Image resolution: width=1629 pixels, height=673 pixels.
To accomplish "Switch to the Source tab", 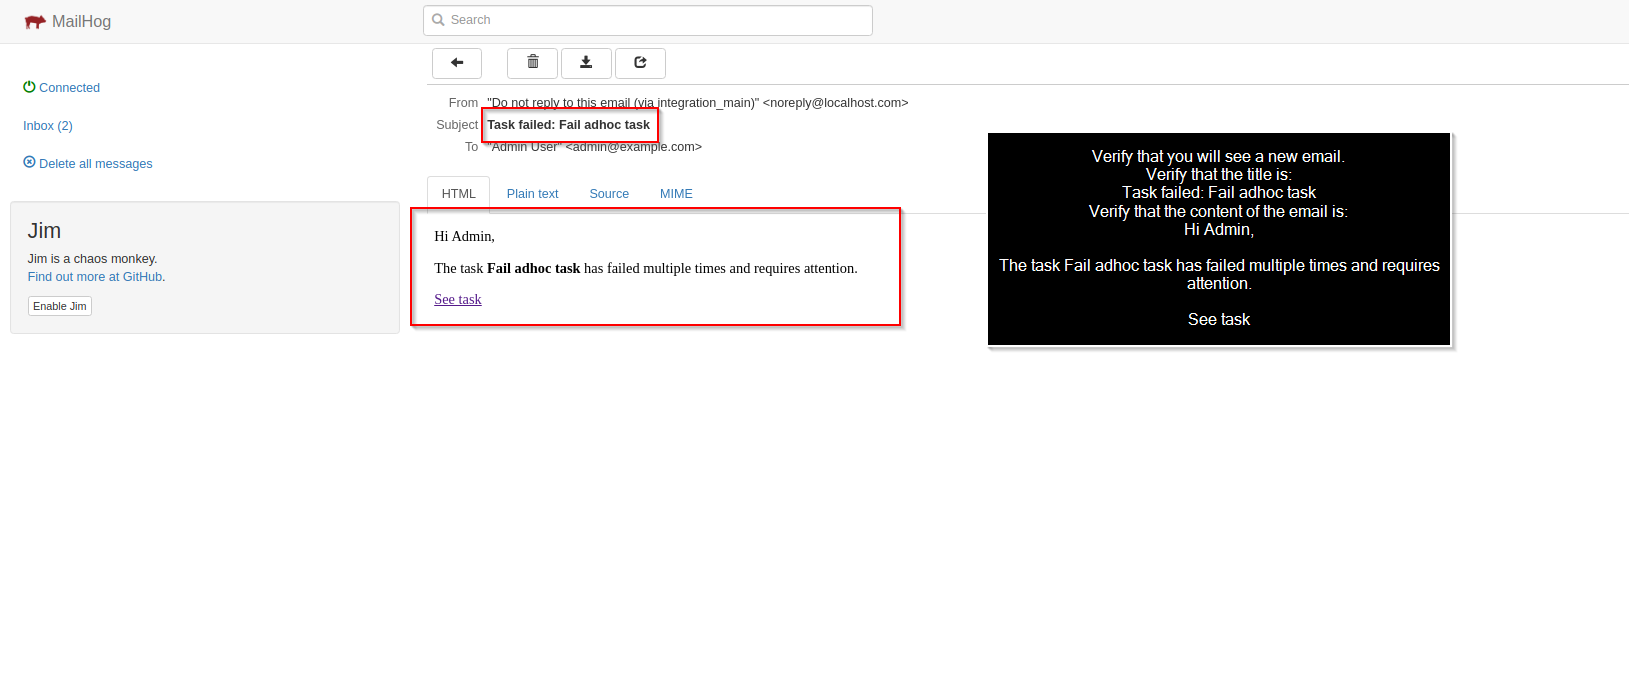I will [x=609, y=194].
